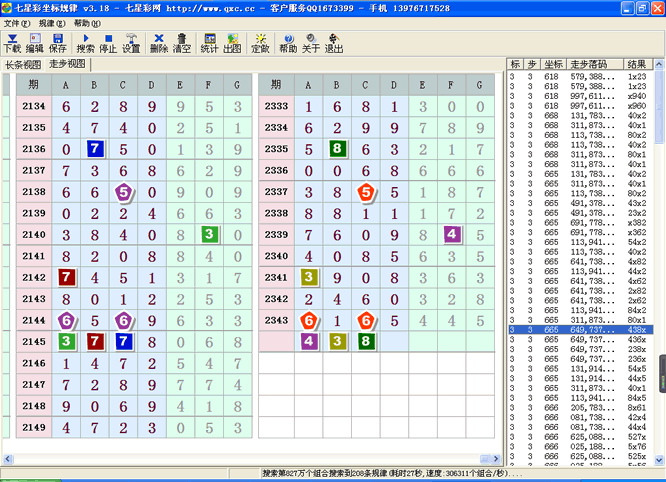Viewport: 666px width, 482px height.
Task: Switch to the 走步视图 tab
Action: tap(67, 64)
